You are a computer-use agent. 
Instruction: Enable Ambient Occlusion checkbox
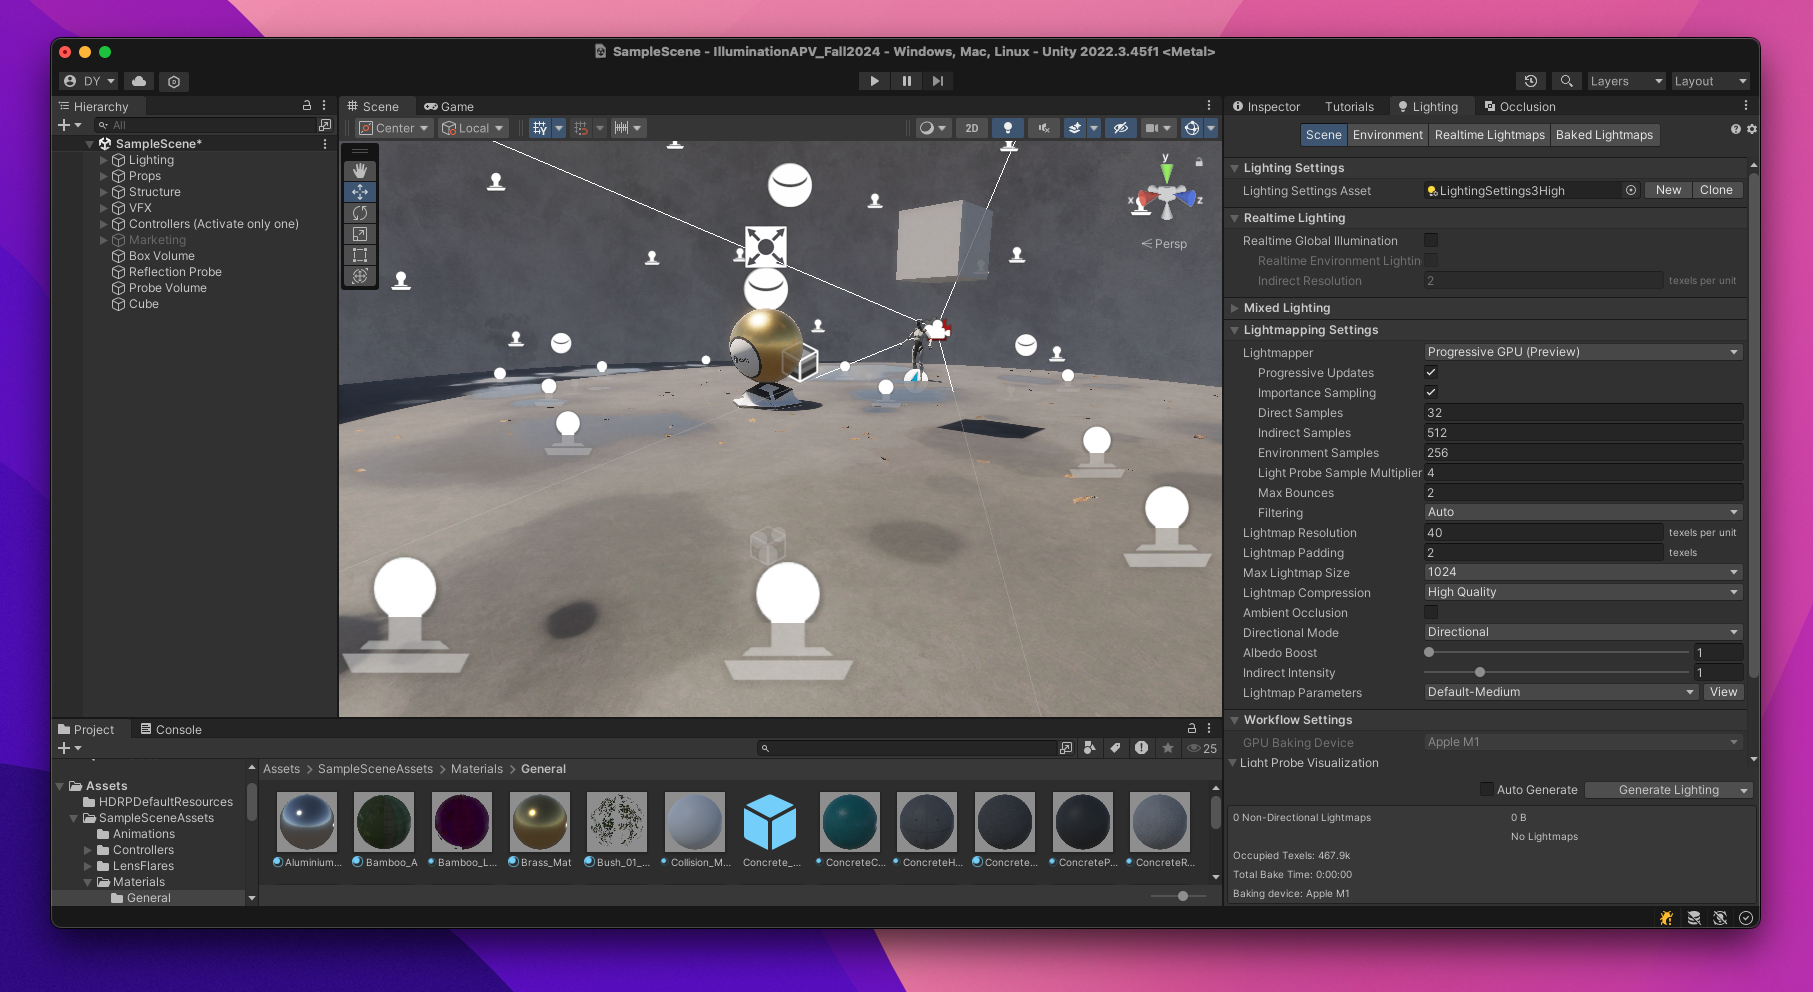point(1431,612)
